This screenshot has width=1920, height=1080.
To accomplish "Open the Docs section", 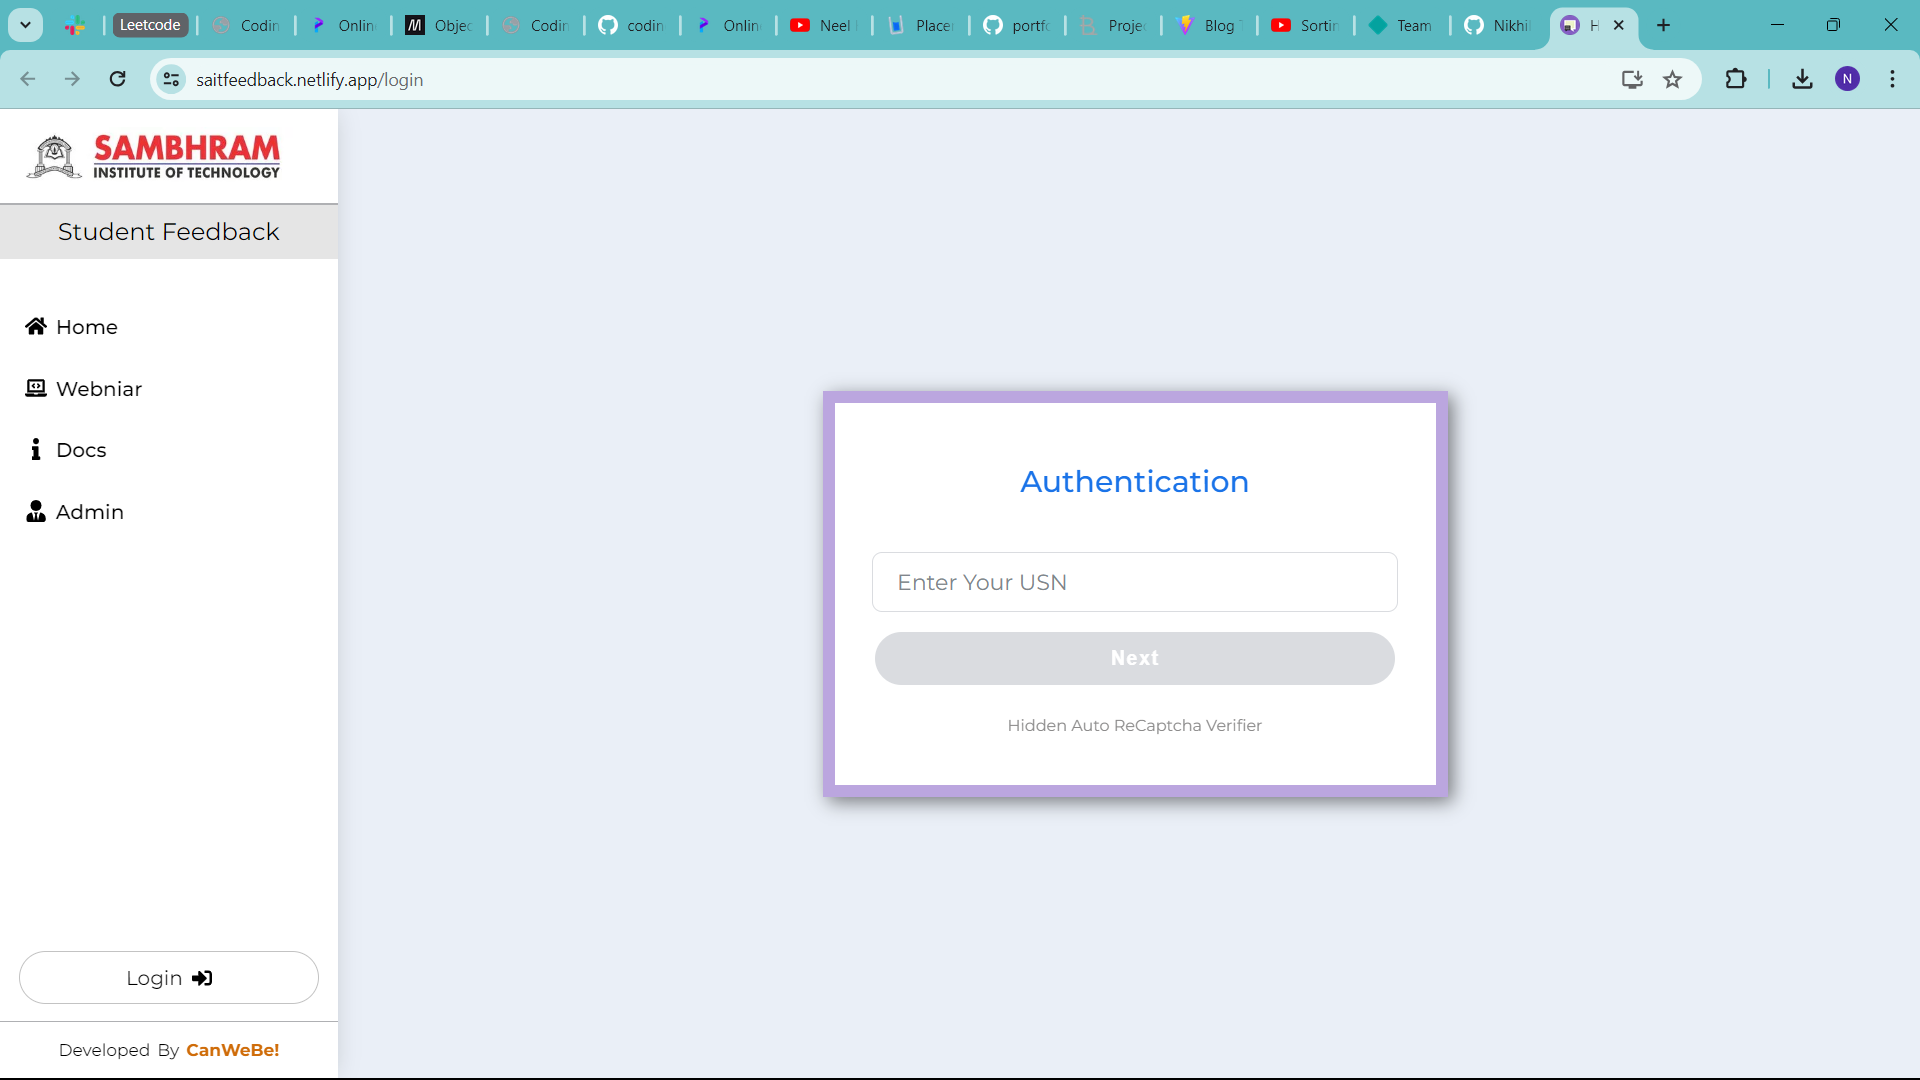I will point(80,449).
